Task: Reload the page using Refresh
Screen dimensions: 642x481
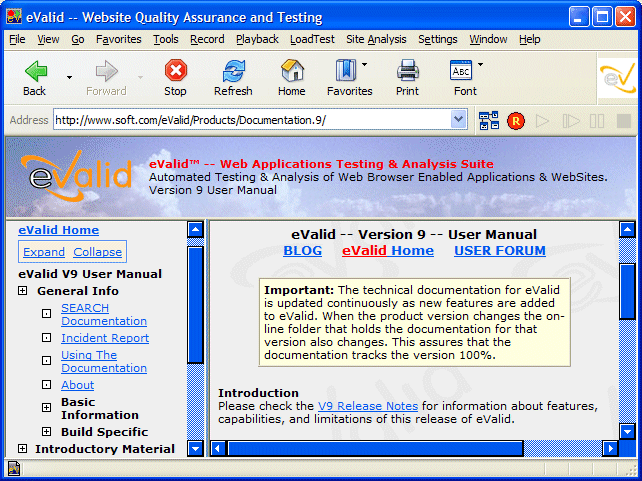Action: click(x=233, y=78)
